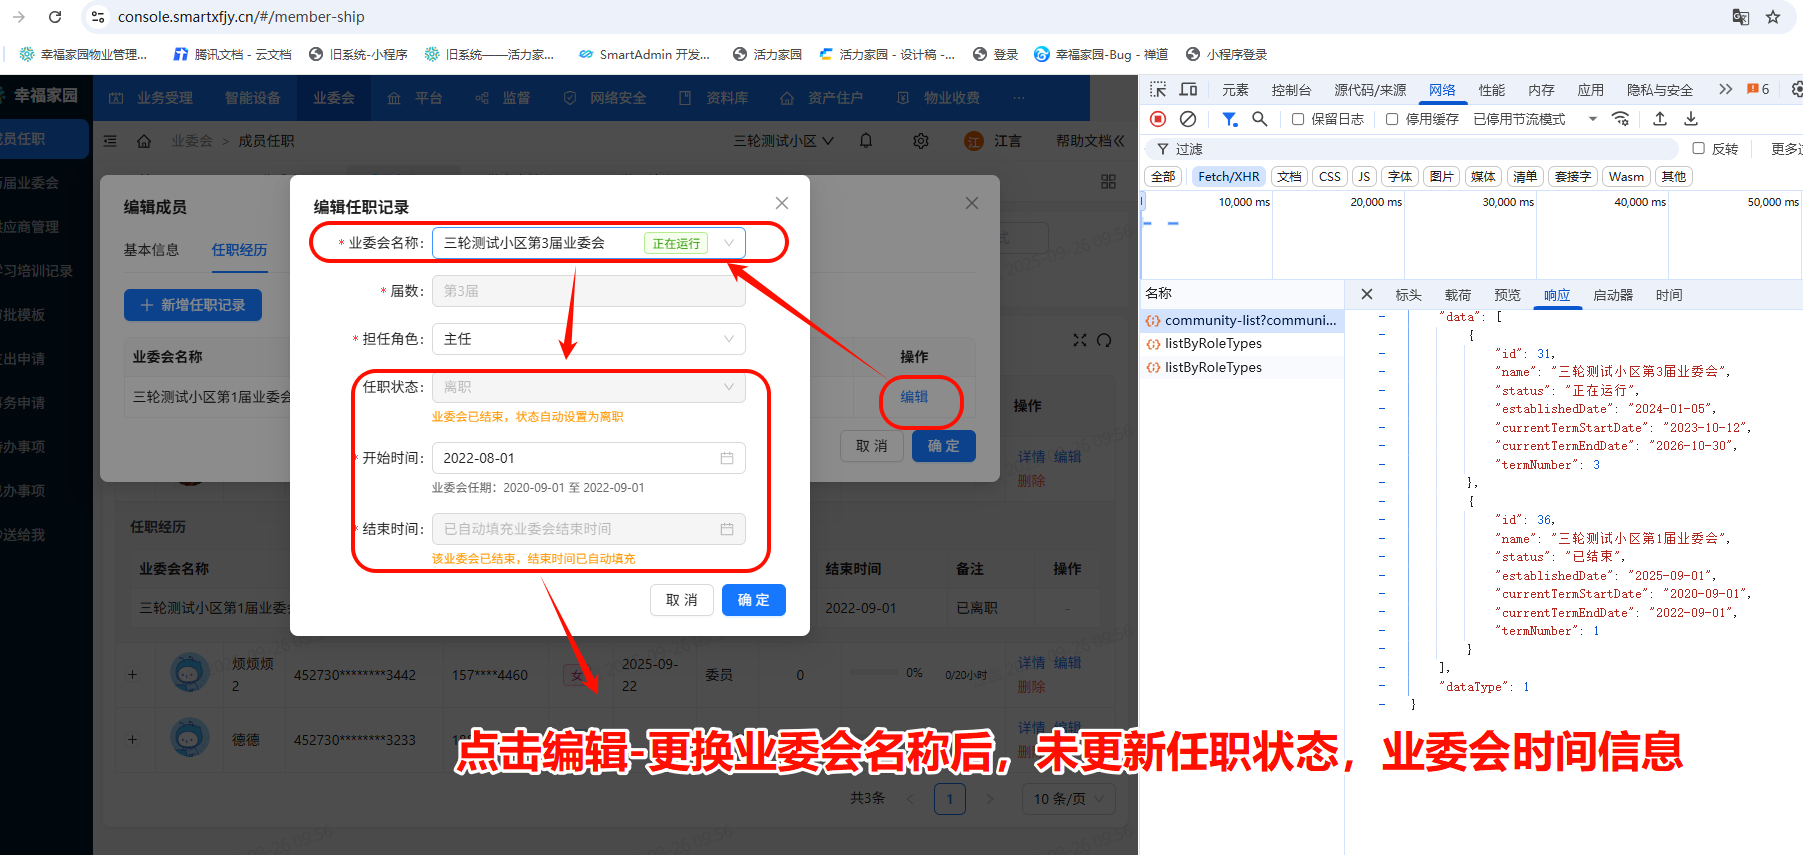Viewport: 1803px width, 855px height.
Task: Open the notification bell in the header
Action: (866, 141)
